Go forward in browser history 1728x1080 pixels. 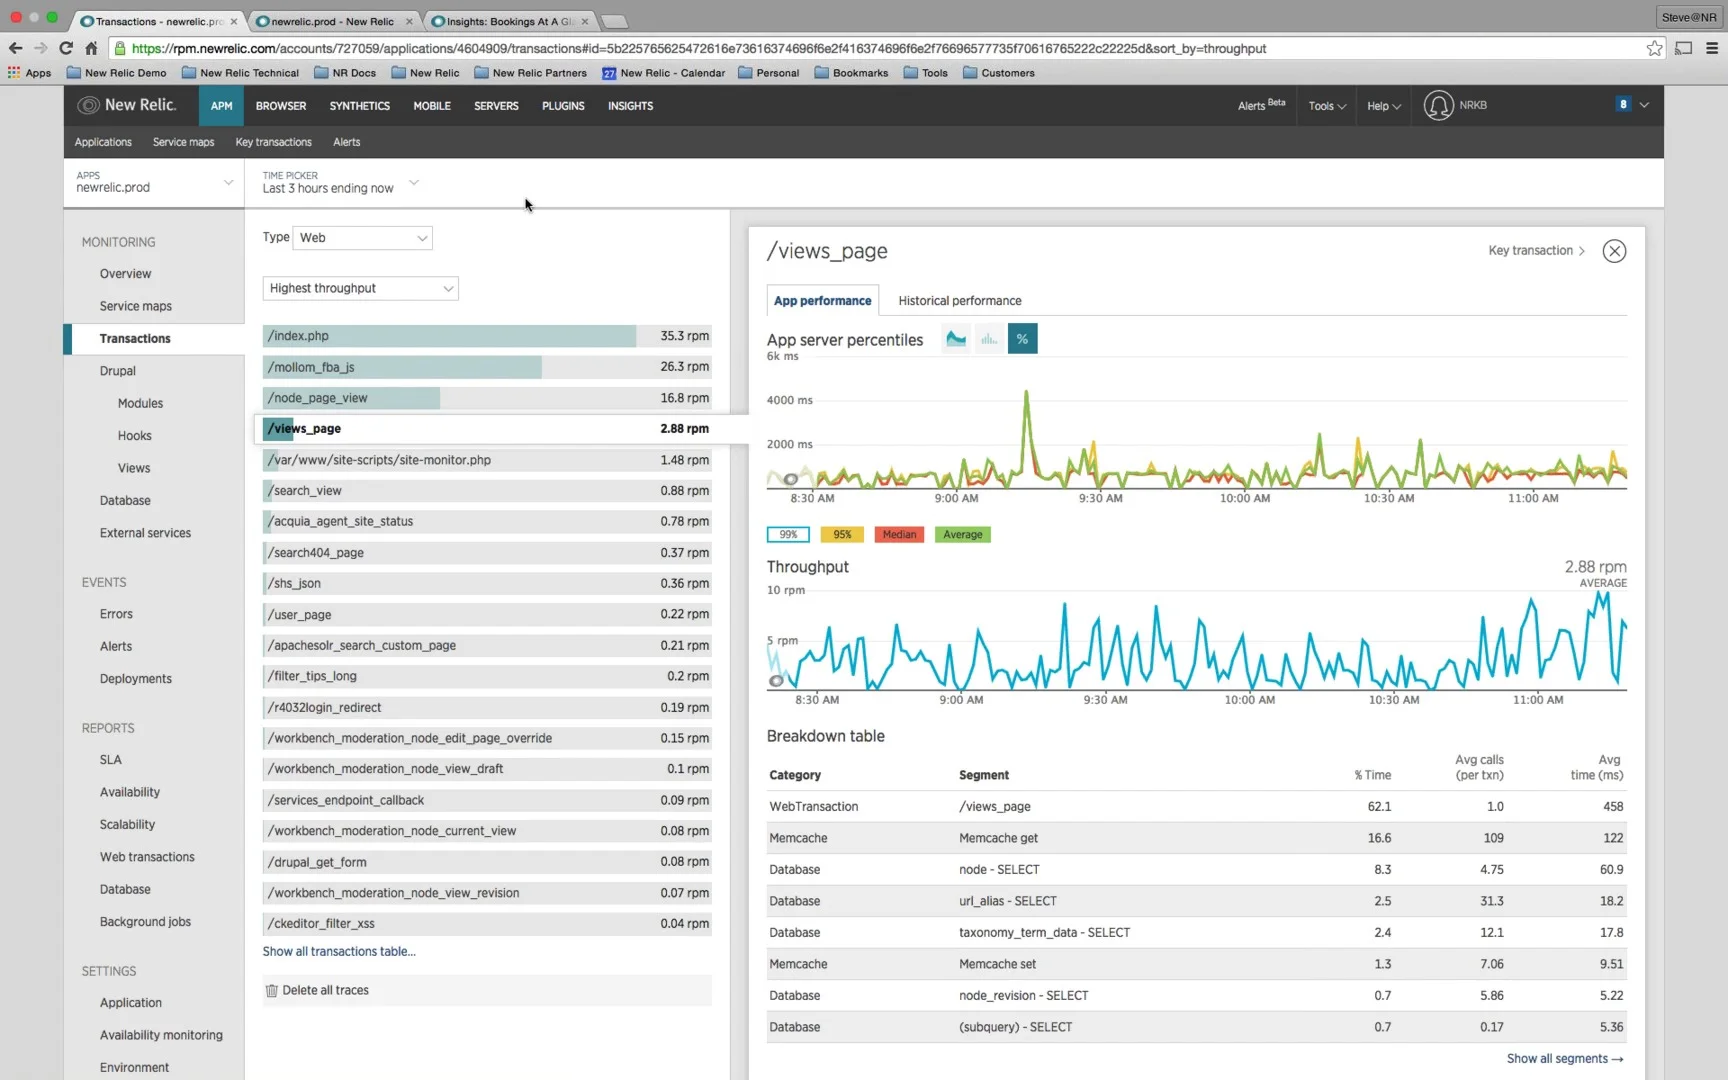point(40,48)
